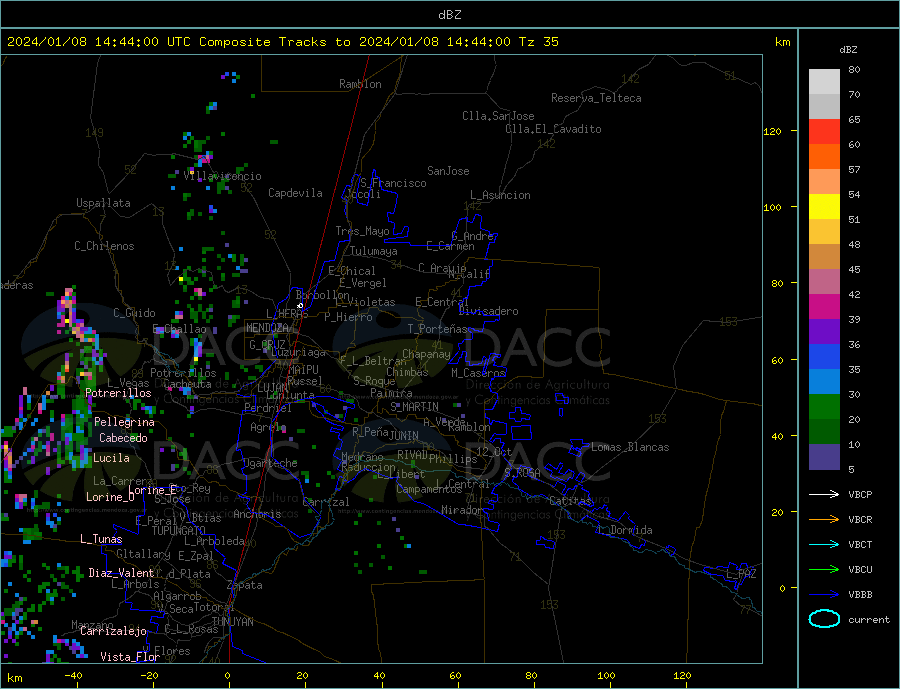Image resolution: width=900 pixels, height=689 pixels.
Task: Select the dark purple 5 dBZ swatch
Action: tap(824, 457)
